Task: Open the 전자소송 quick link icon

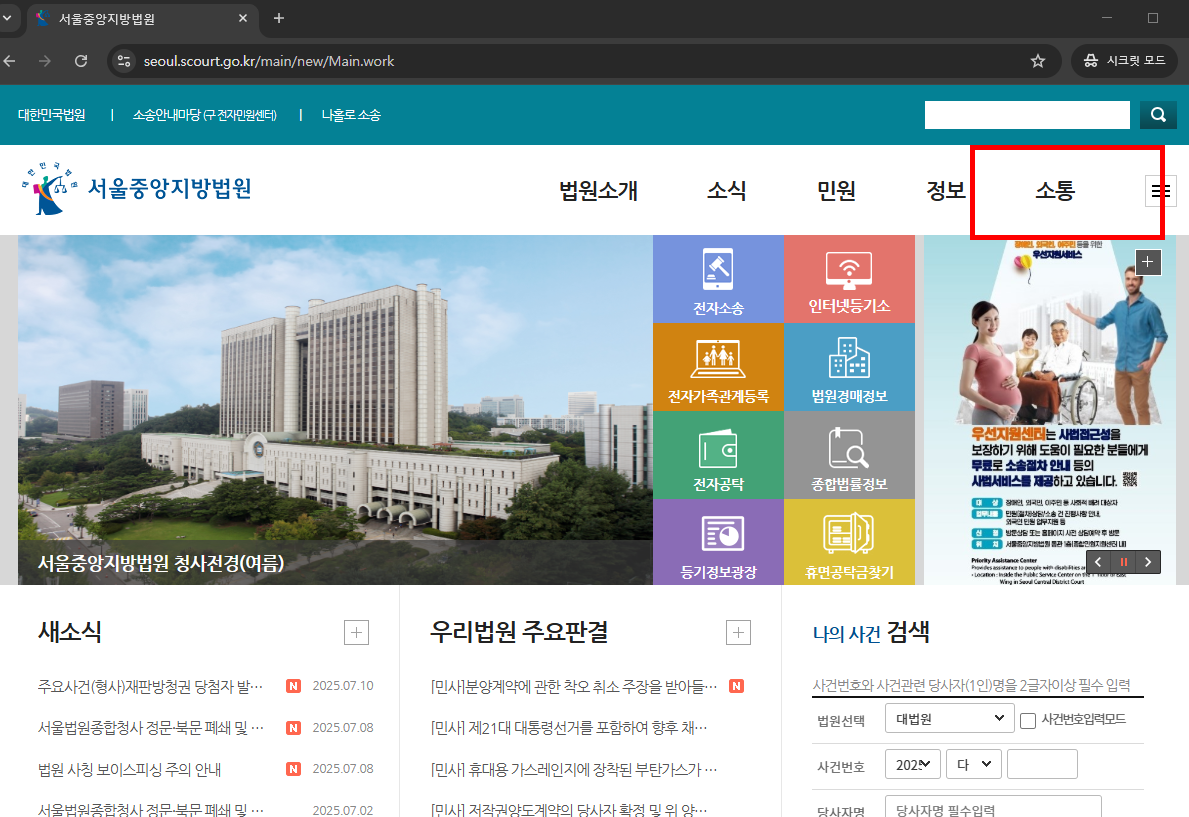Action: coord(717,279)
